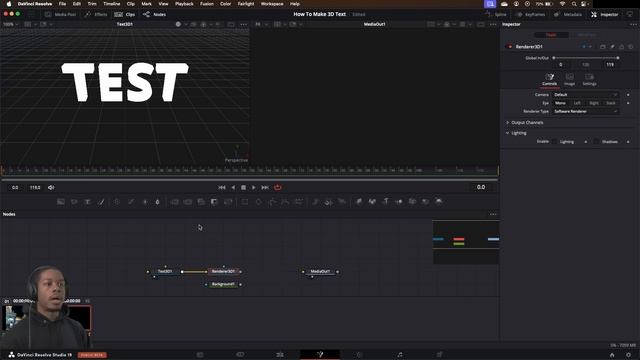Toggle the Nodes panel button

pos(155,14)
